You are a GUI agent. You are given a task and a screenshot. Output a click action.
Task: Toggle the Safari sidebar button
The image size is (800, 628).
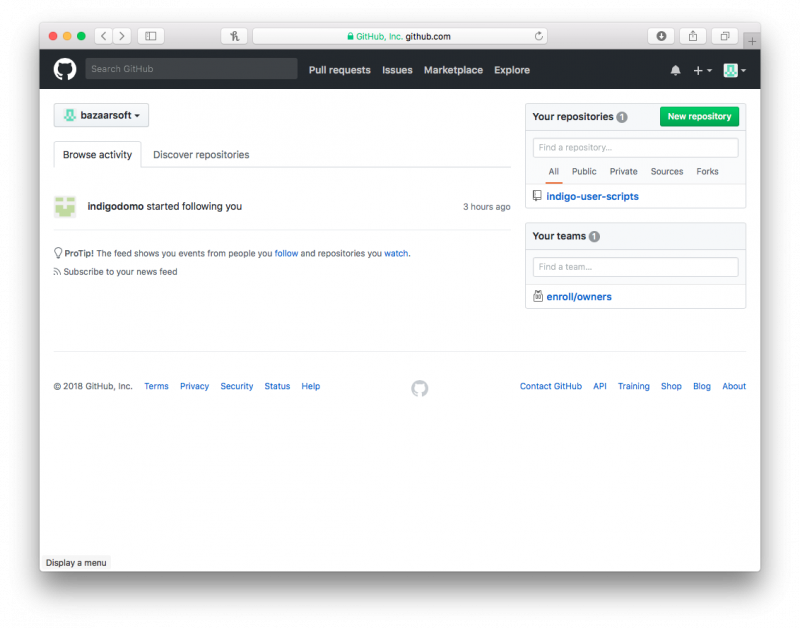(151, 36)
